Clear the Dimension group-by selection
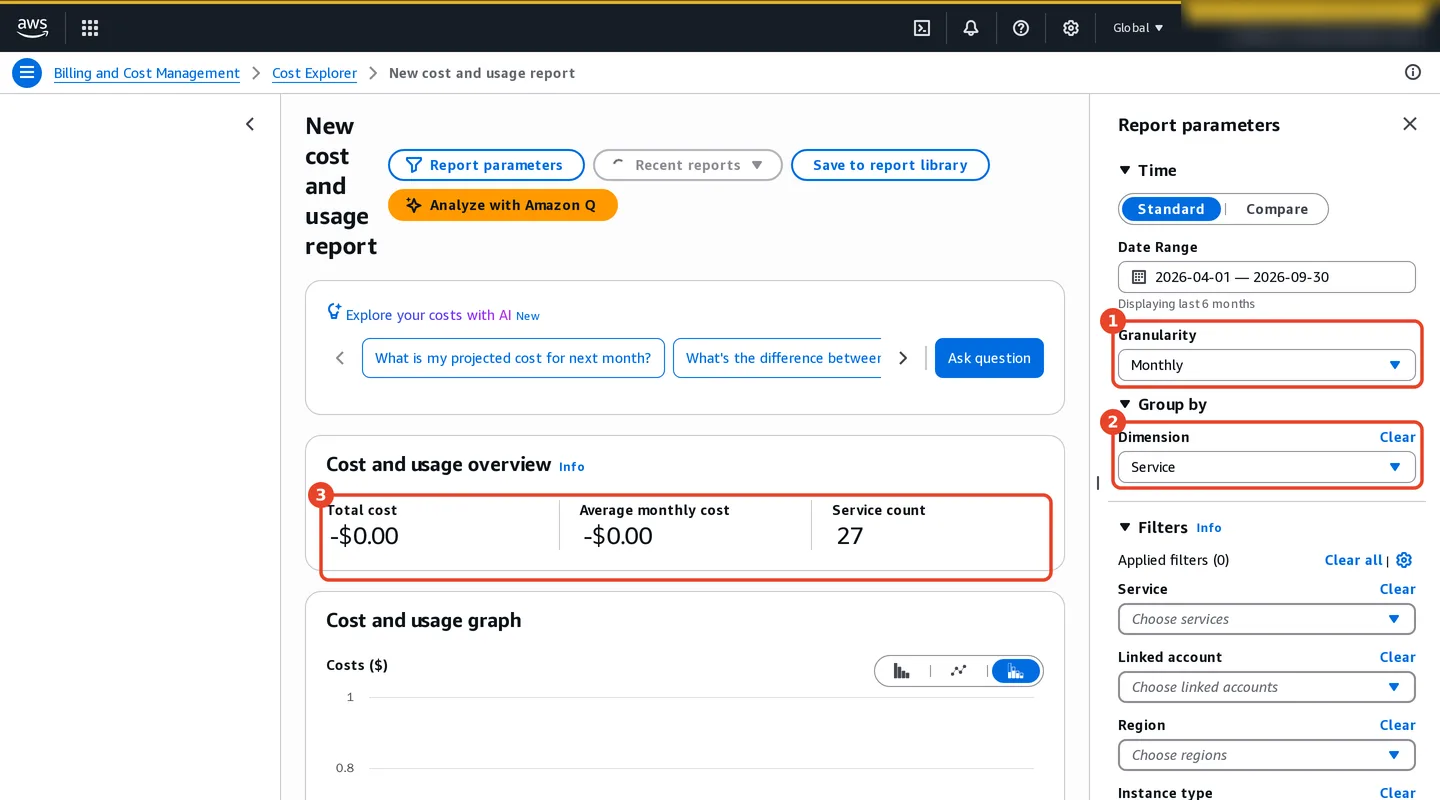 1398,437
